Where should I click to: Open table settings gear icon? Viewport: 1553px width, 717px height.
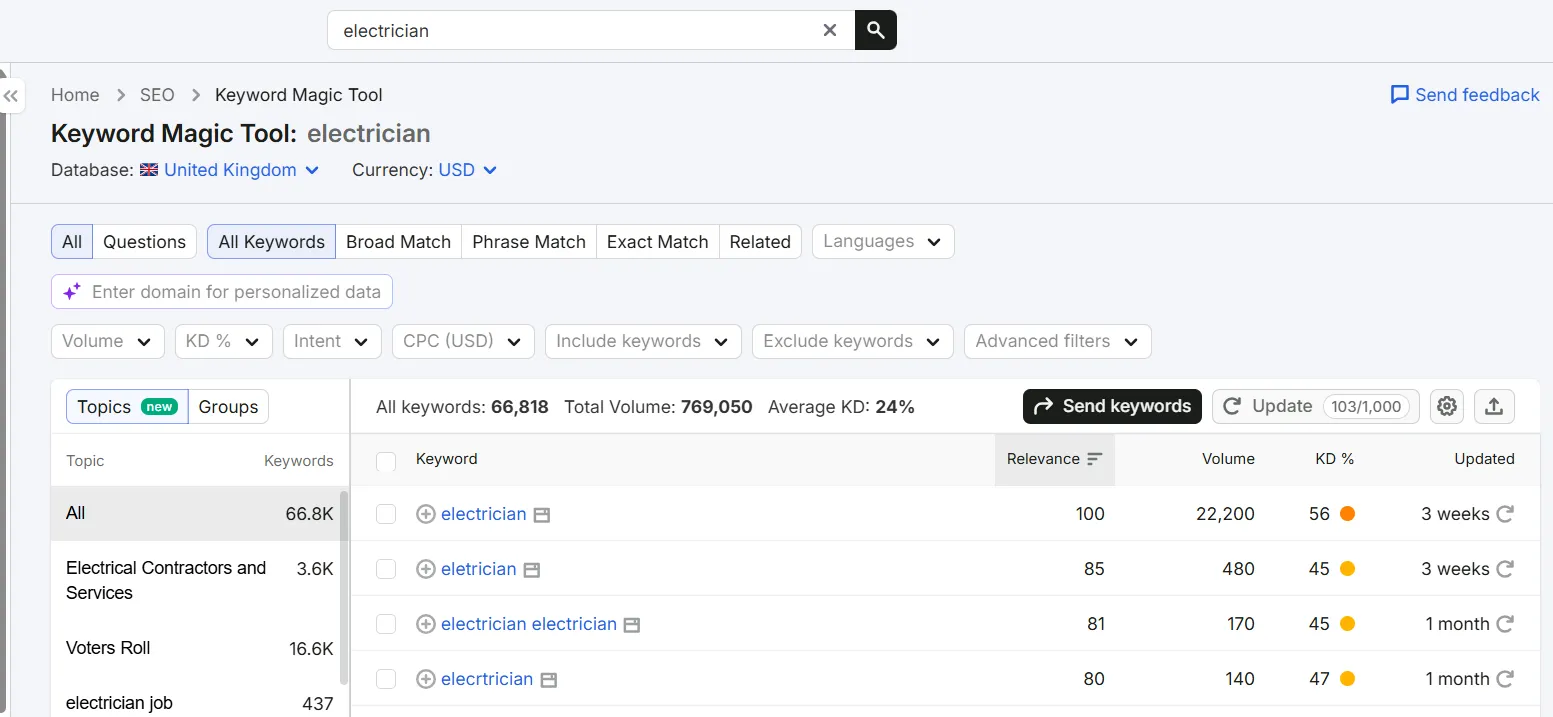[x=1447, y=406]
